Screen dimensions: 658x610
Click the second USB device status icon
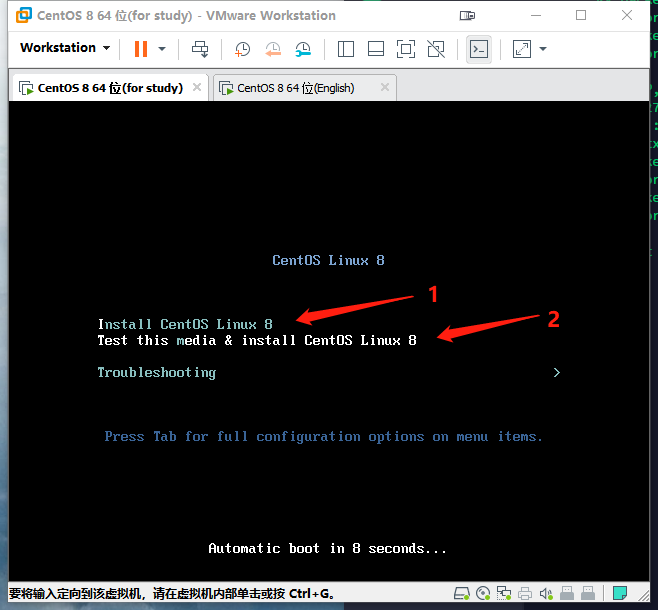[x=588, y=593]
